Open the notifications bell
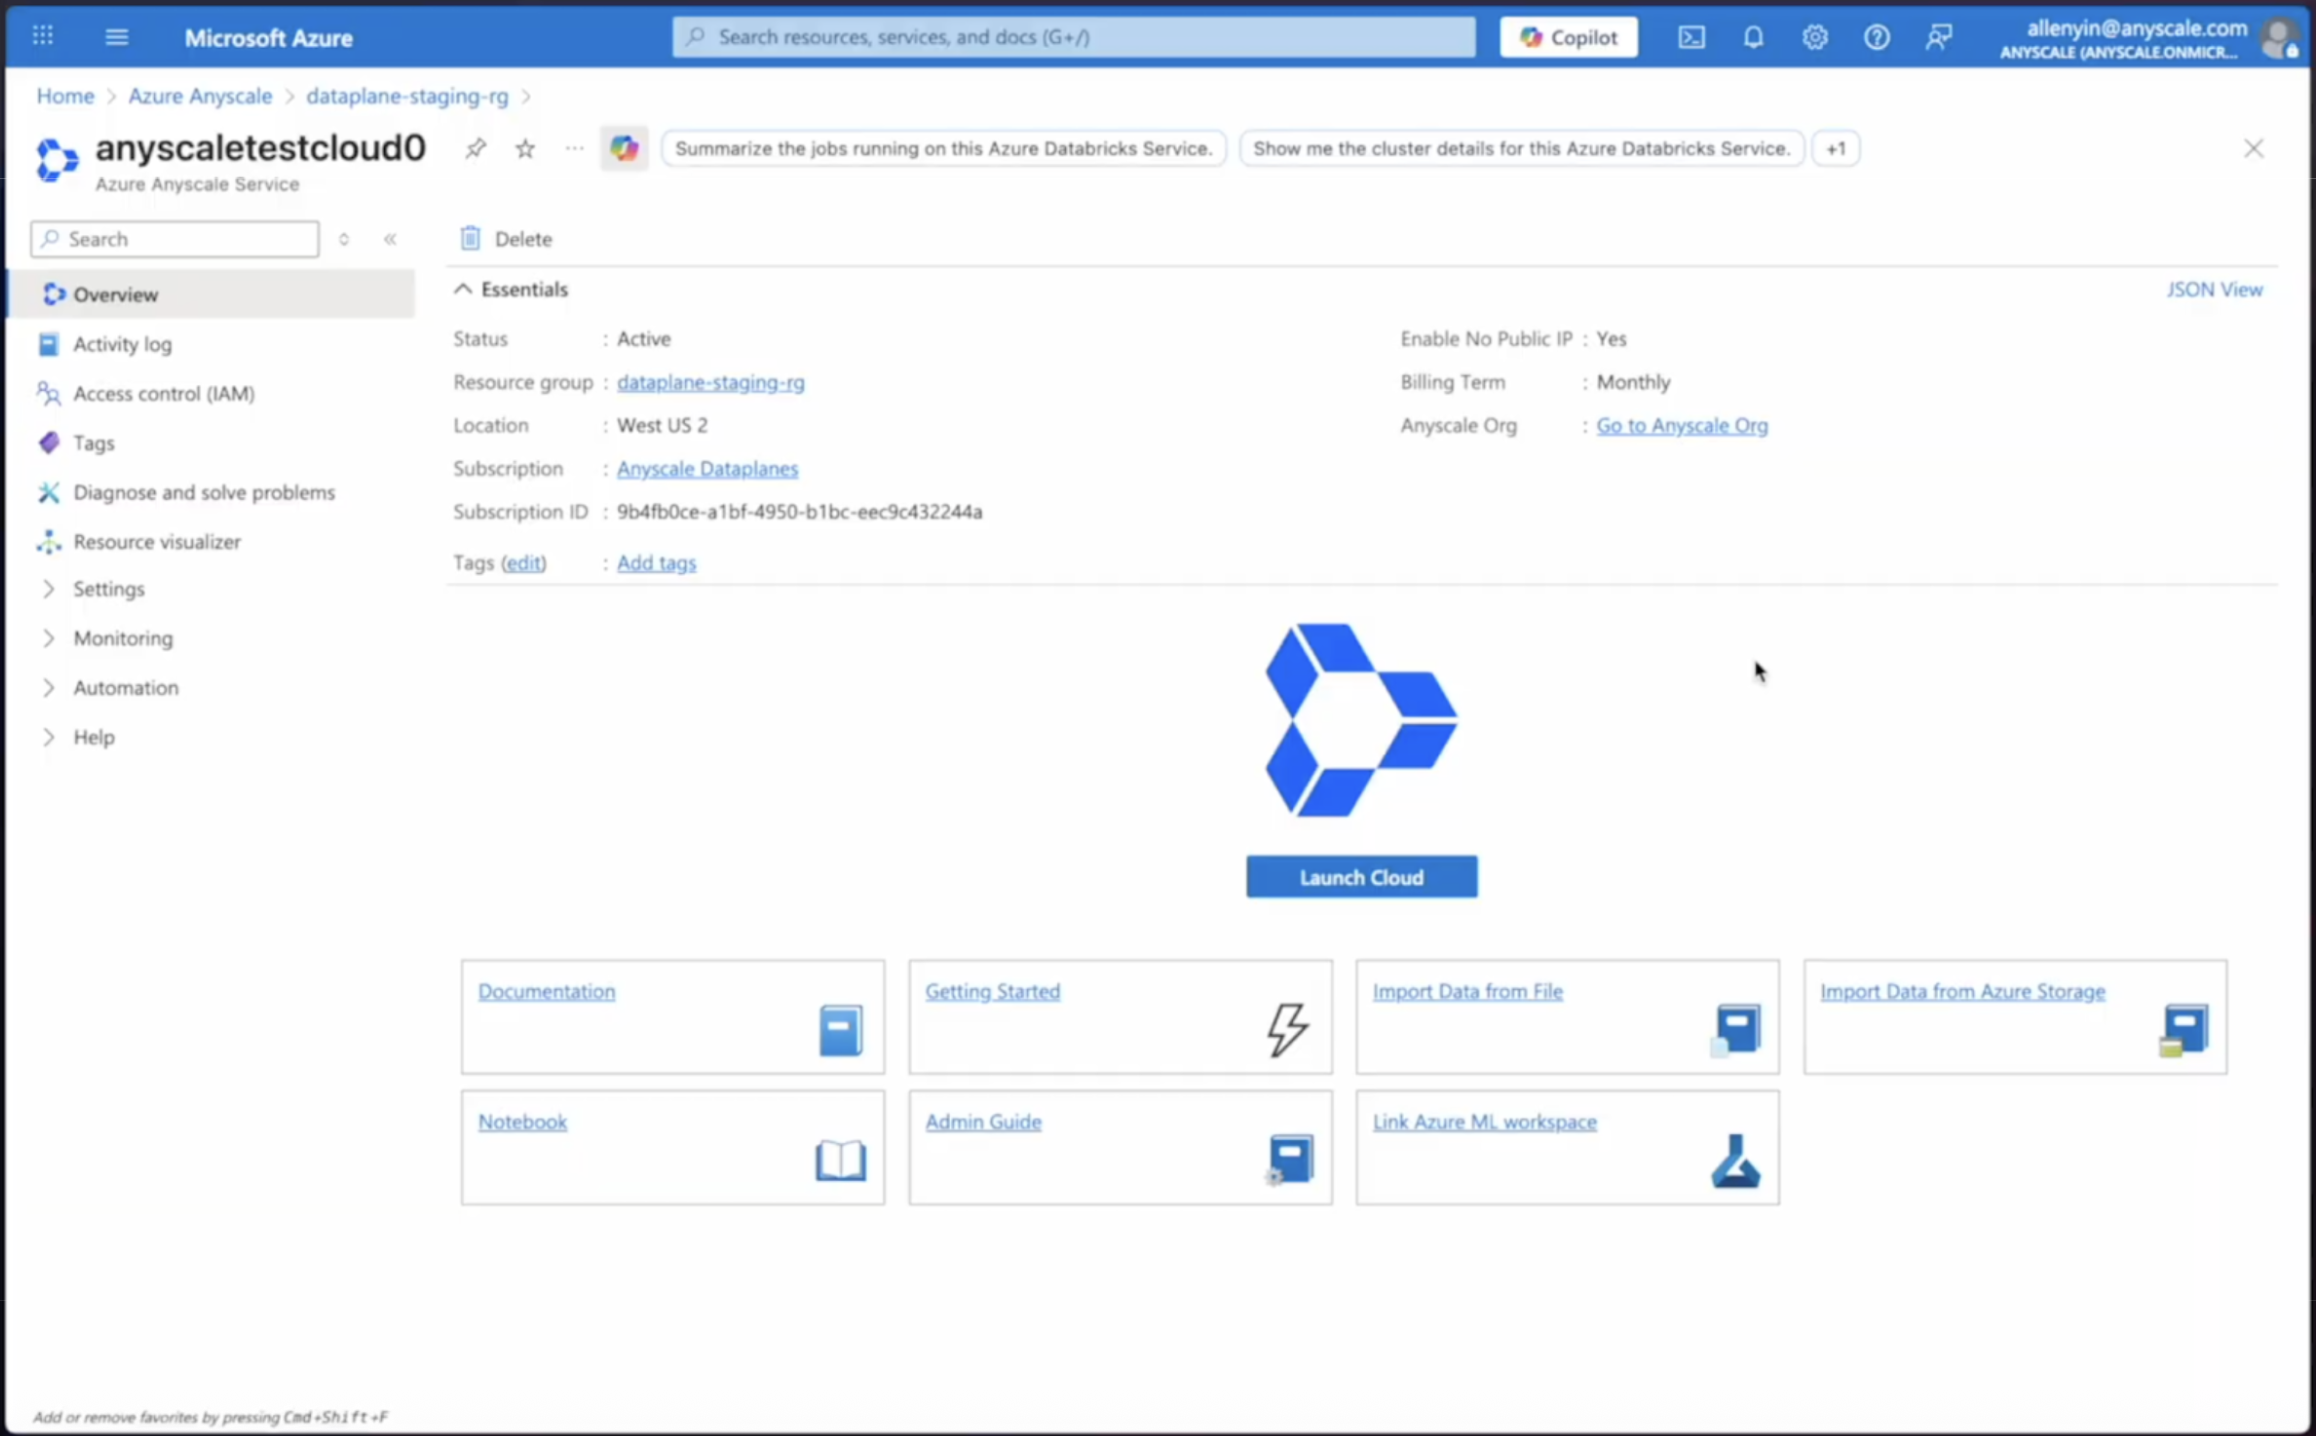Image resolution: width=2316 pixels, height=1436 pixels. click(x=1753, y=37)
